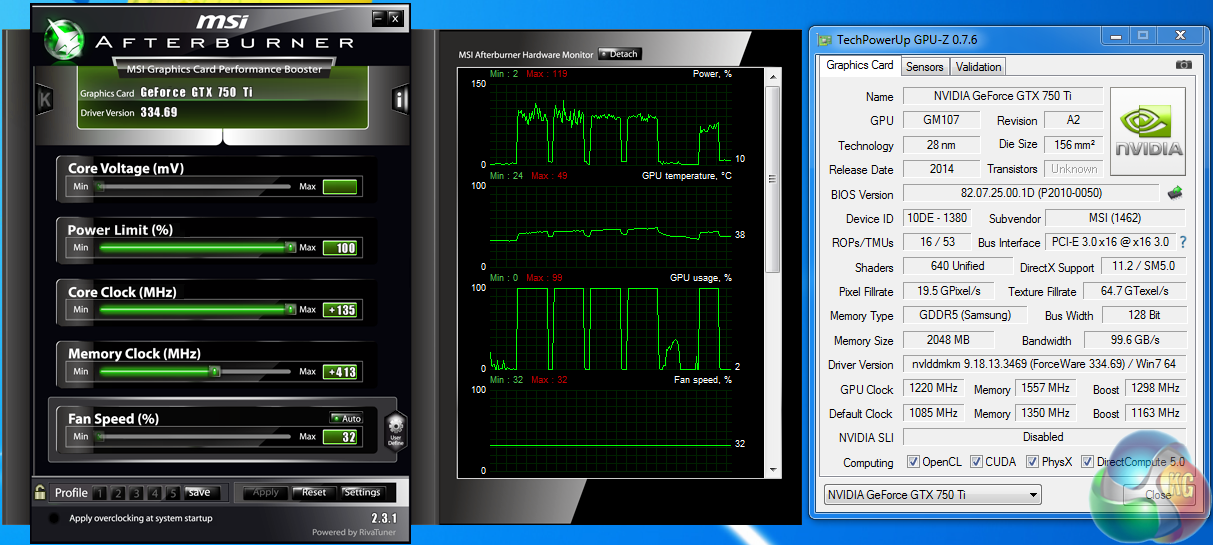Click the GPU temperature graph
Image resolution: width=1213 pixels, height=545 pixels.
point(610,225)
